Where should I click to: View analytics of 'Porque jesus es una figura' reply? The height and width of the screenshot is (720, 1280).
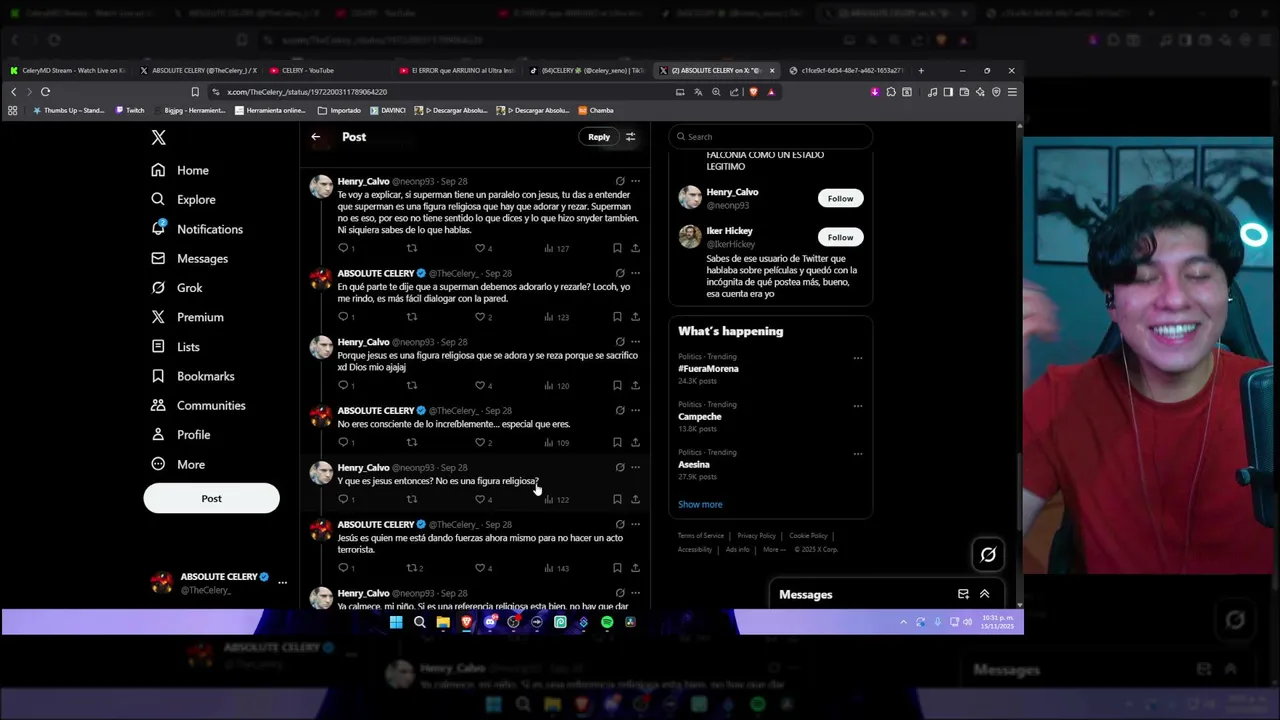pyautogui.click(x=557, y=385)
